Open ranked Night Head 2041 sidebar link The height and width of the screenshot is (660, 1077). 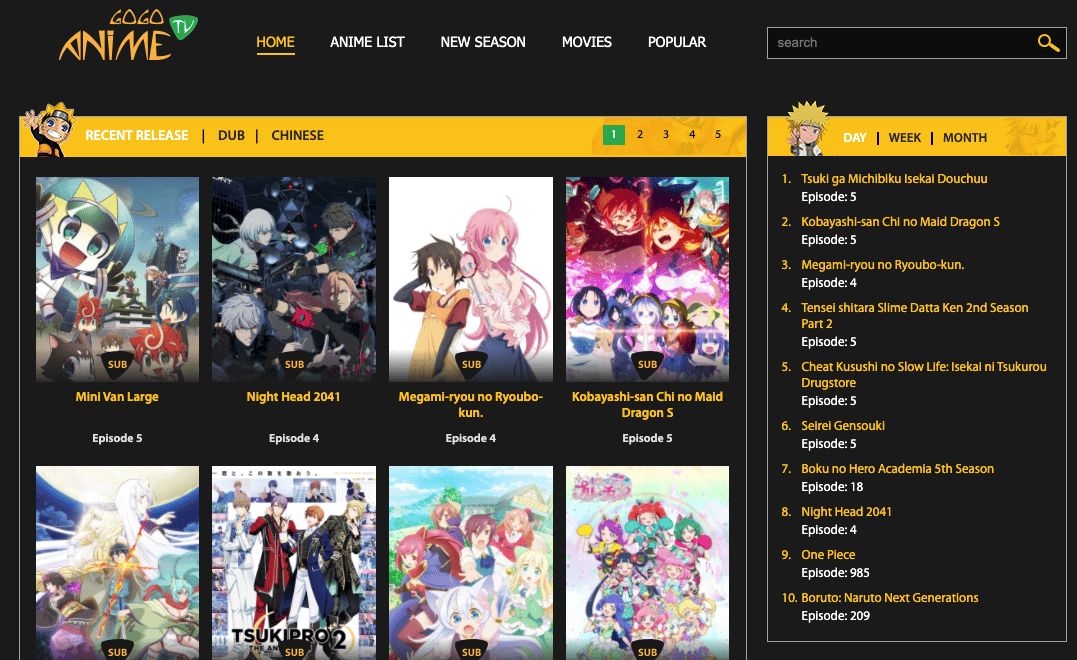click(846, 512)
